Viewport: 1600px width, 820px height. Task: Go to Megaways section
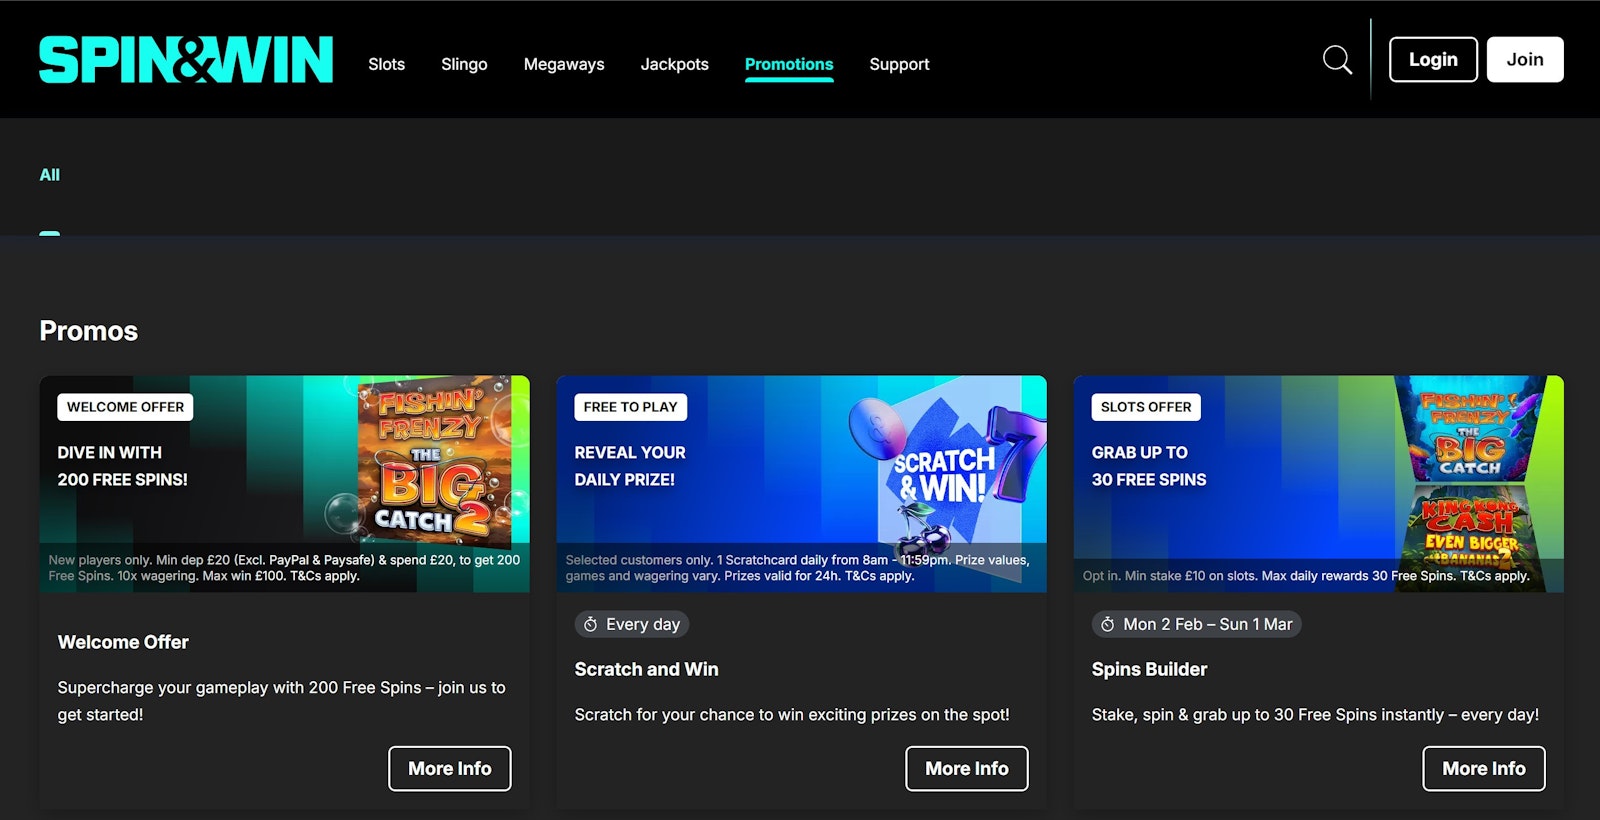pyautogui.click(x=564, y=64)
